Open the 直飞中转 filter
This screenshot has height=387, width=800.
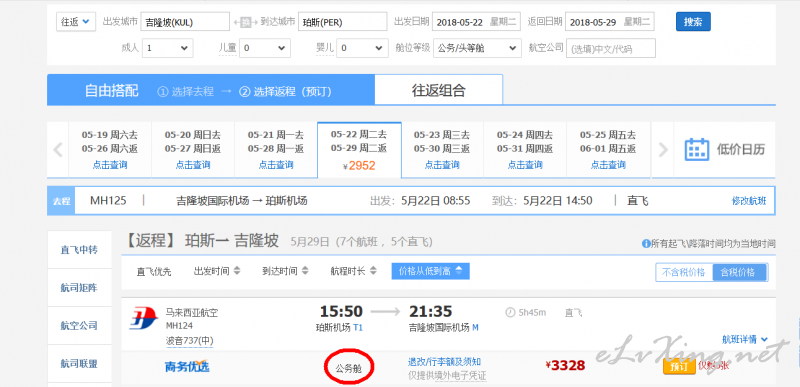coord(79,250)
